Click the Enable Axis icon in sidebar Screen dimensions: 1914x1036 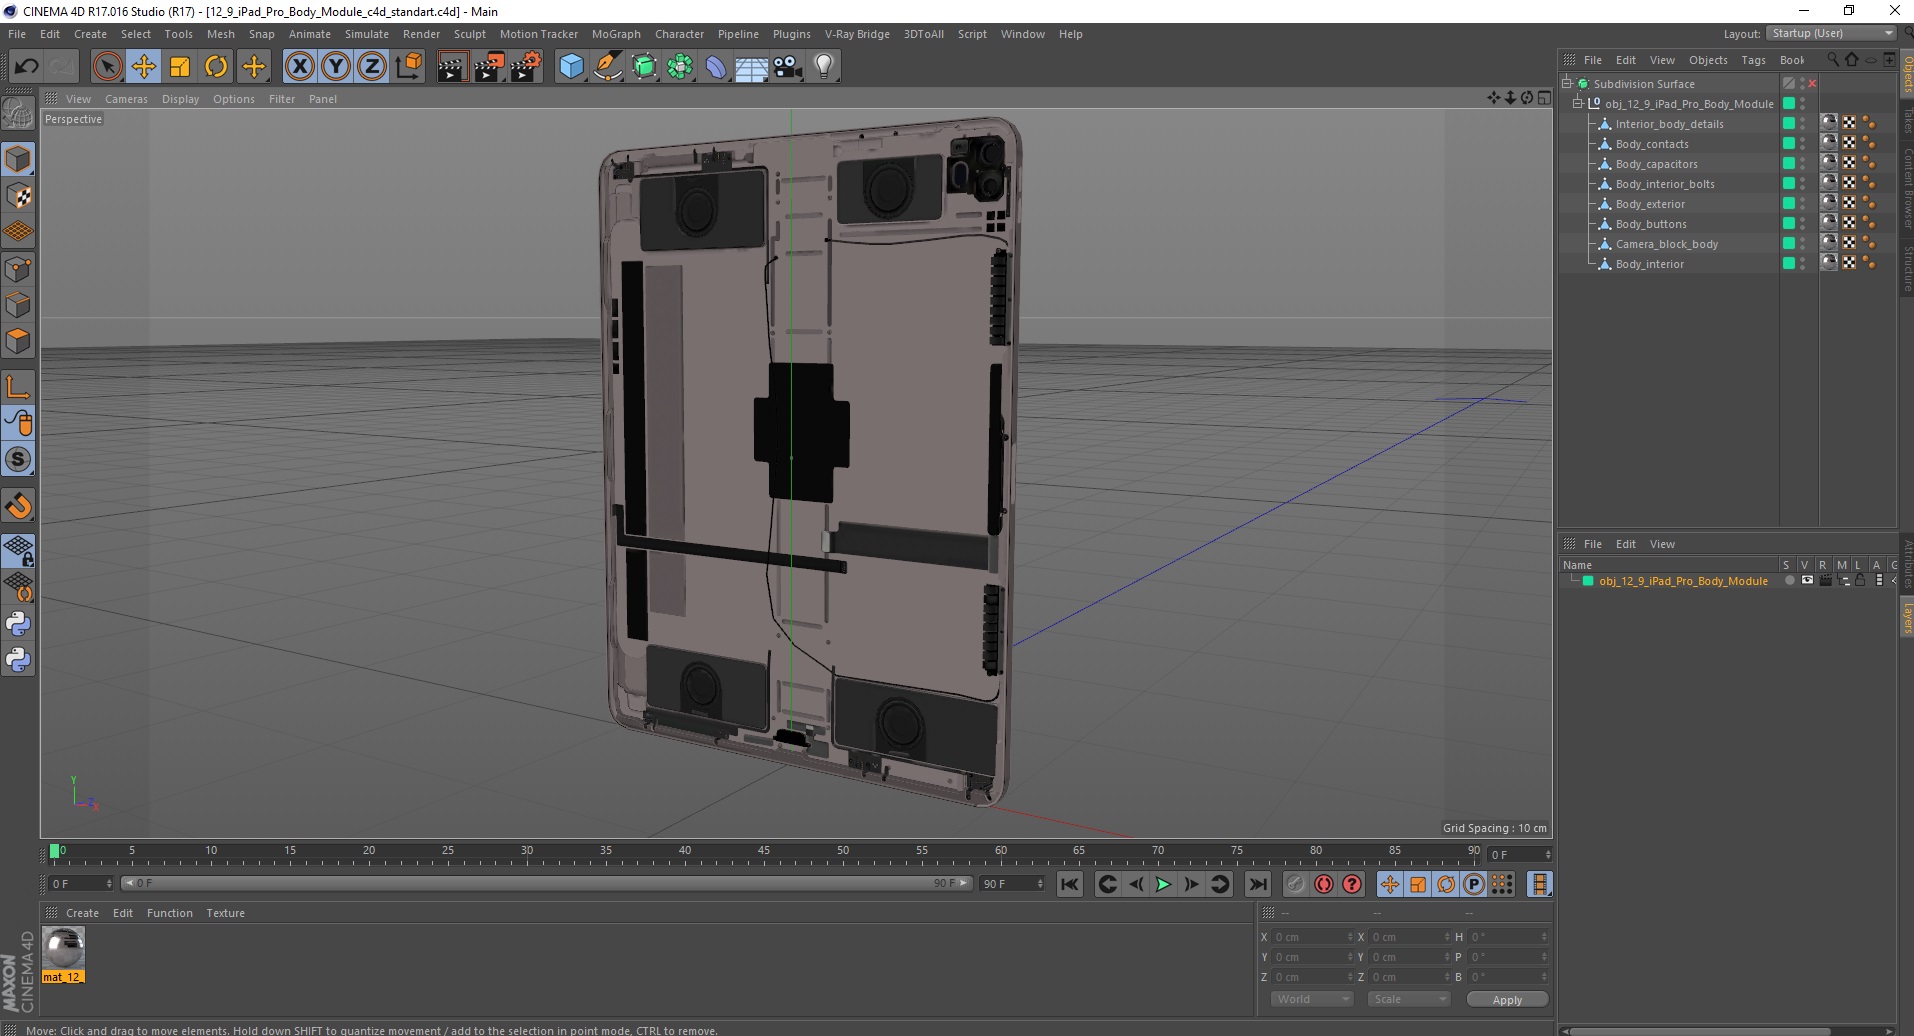click(x=18, y=387)
